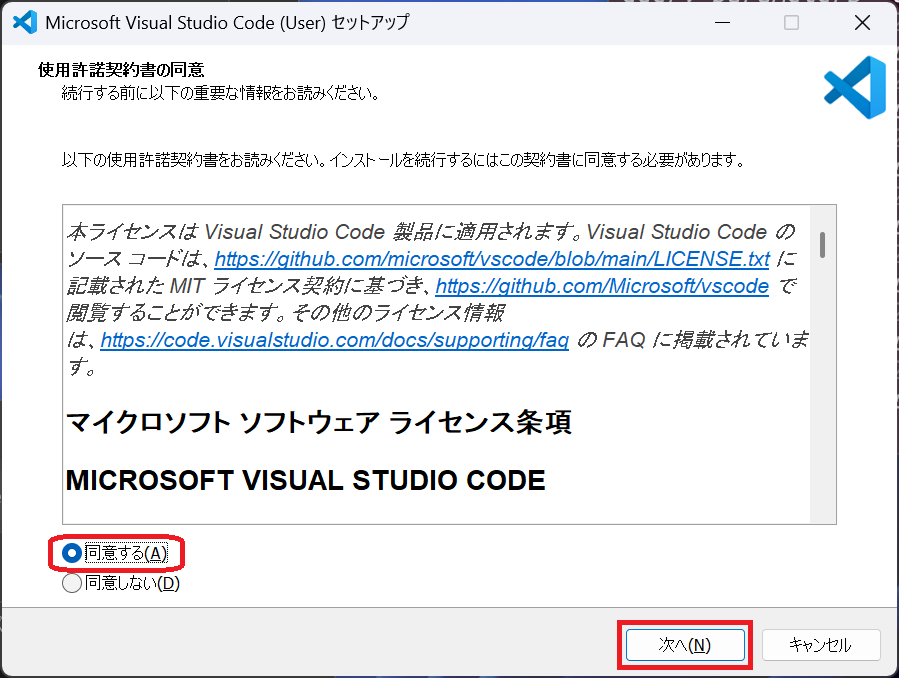Click the large VS Code logo
Viewport: 899px width, 678px height.
pos(854,87)
